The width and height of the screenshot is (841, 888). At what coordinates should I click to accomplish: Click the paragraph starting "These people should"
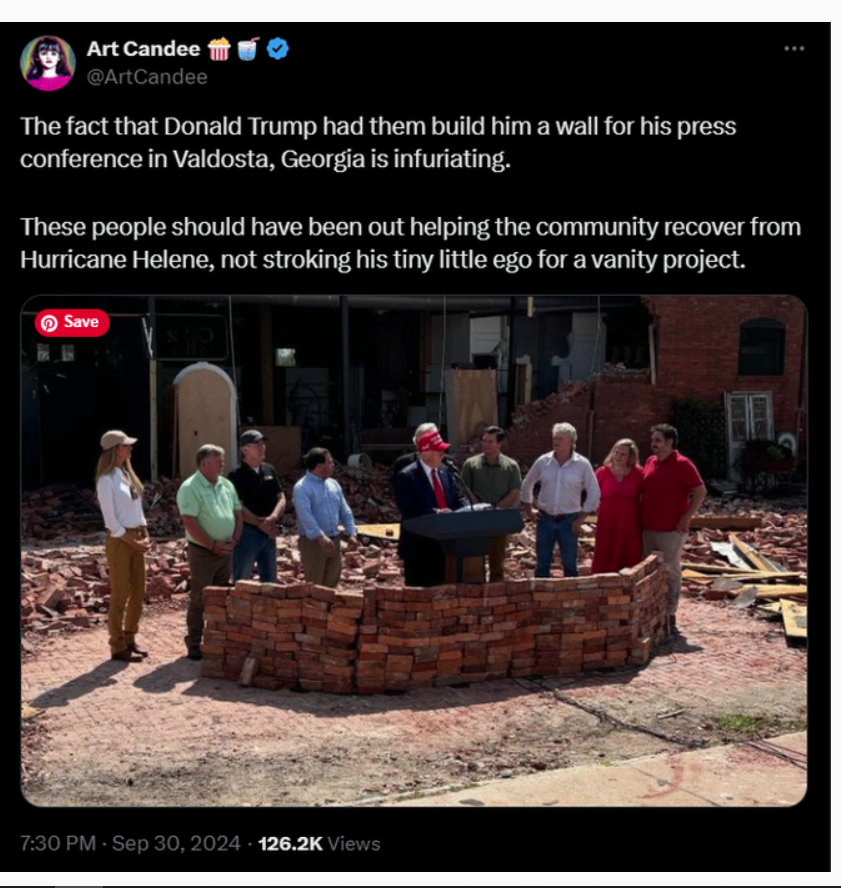[411, 244]
